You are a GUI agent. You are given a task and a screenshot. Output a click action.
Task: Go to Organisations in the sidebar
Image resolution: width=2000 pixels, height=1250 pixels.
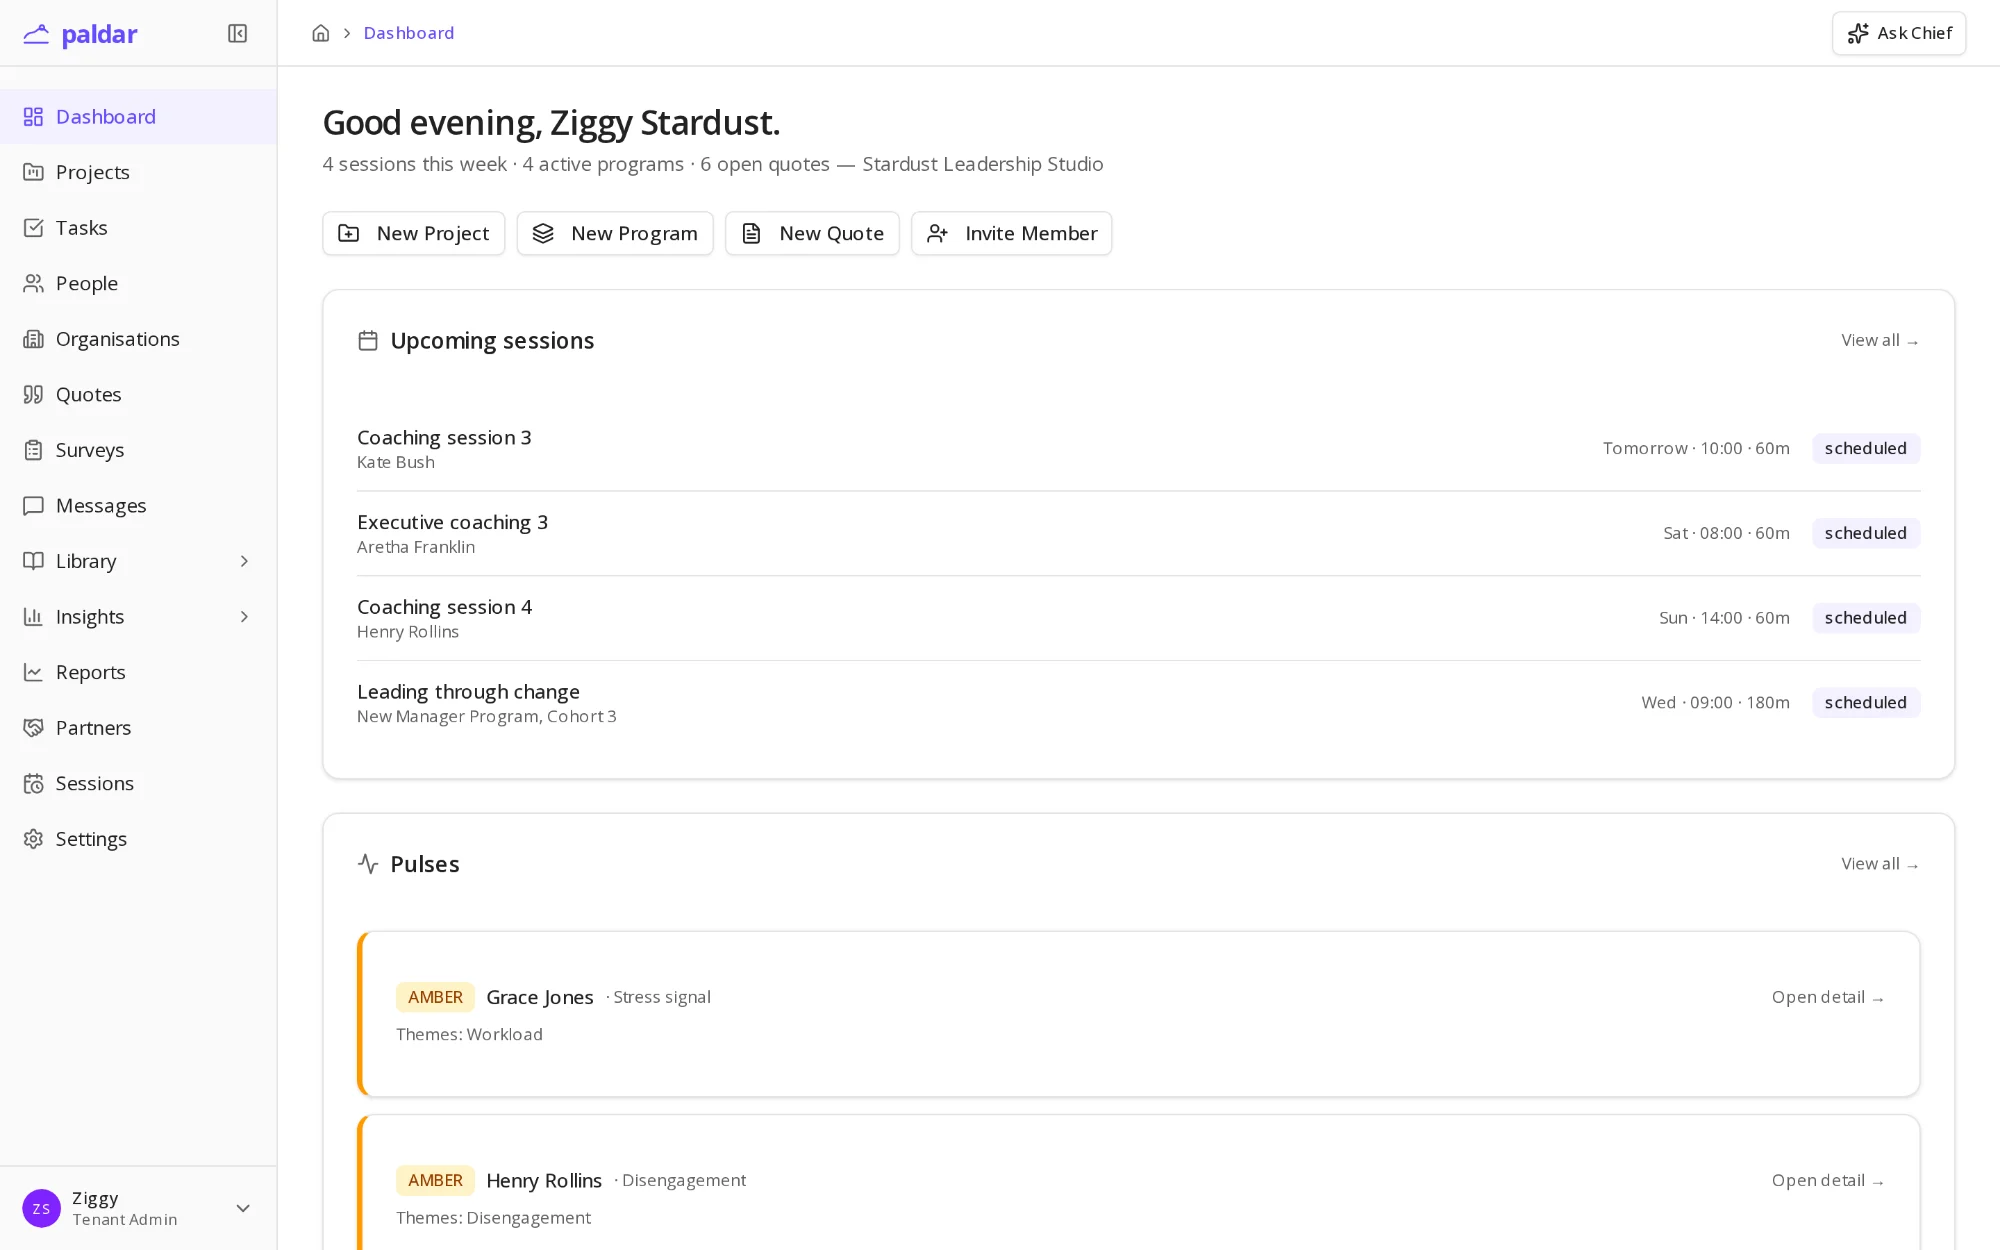(138, 339)
